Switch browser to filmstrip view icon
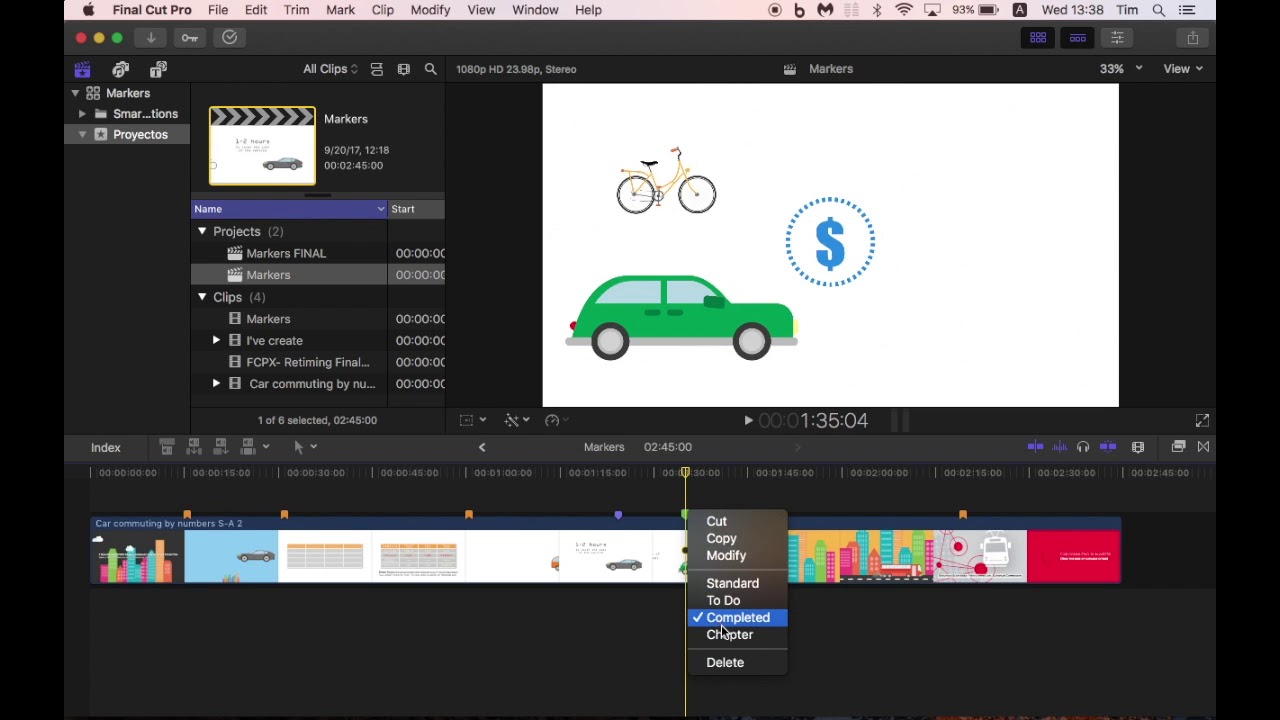Screen dimensions: 1280x720 pyautogui.click(x=404, y=69)
